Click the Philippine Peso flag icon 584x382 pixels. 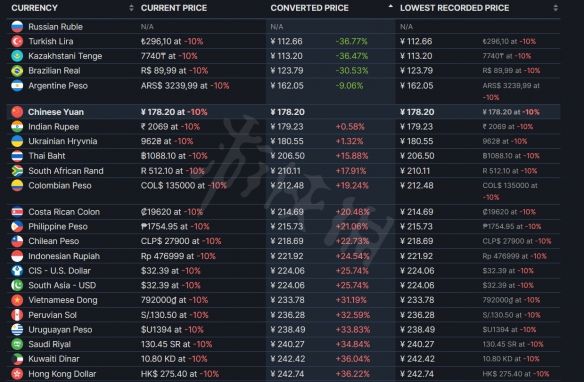pyautogui.click(x=17, y=226)
